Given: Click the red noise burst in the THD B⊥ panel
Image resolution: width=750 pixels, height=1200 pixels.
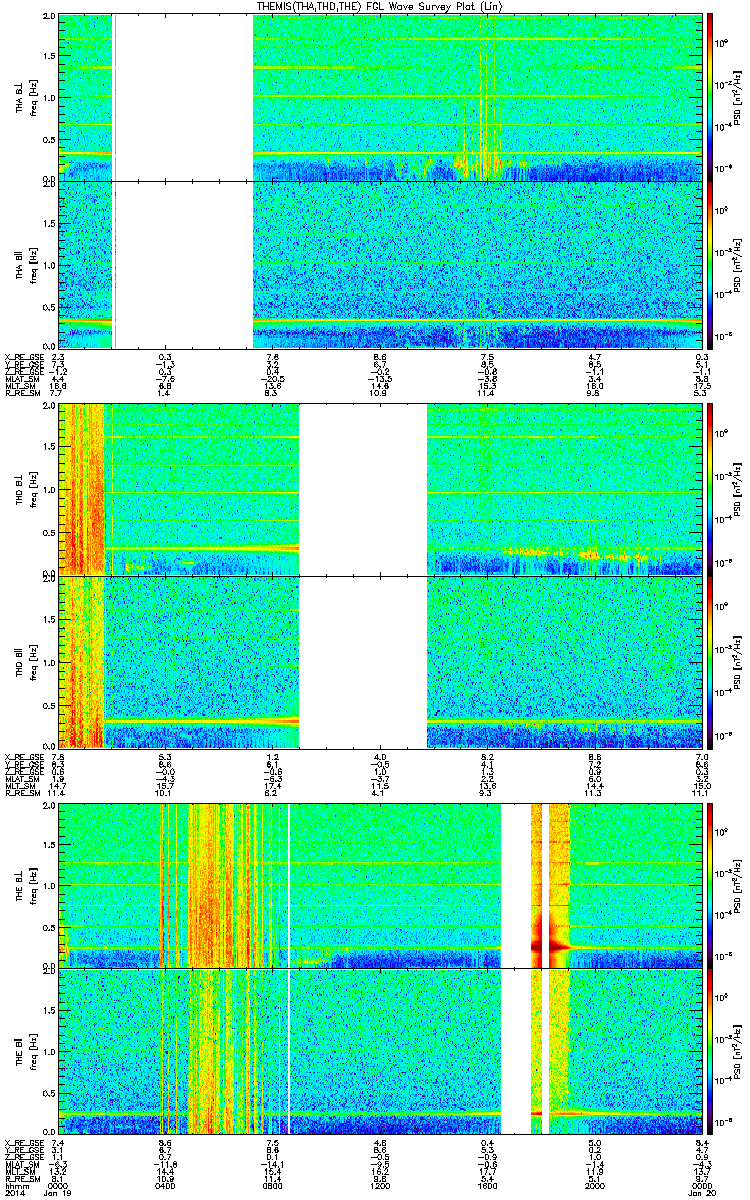Looking at the screenshot, I should click(x=82, y=488).
